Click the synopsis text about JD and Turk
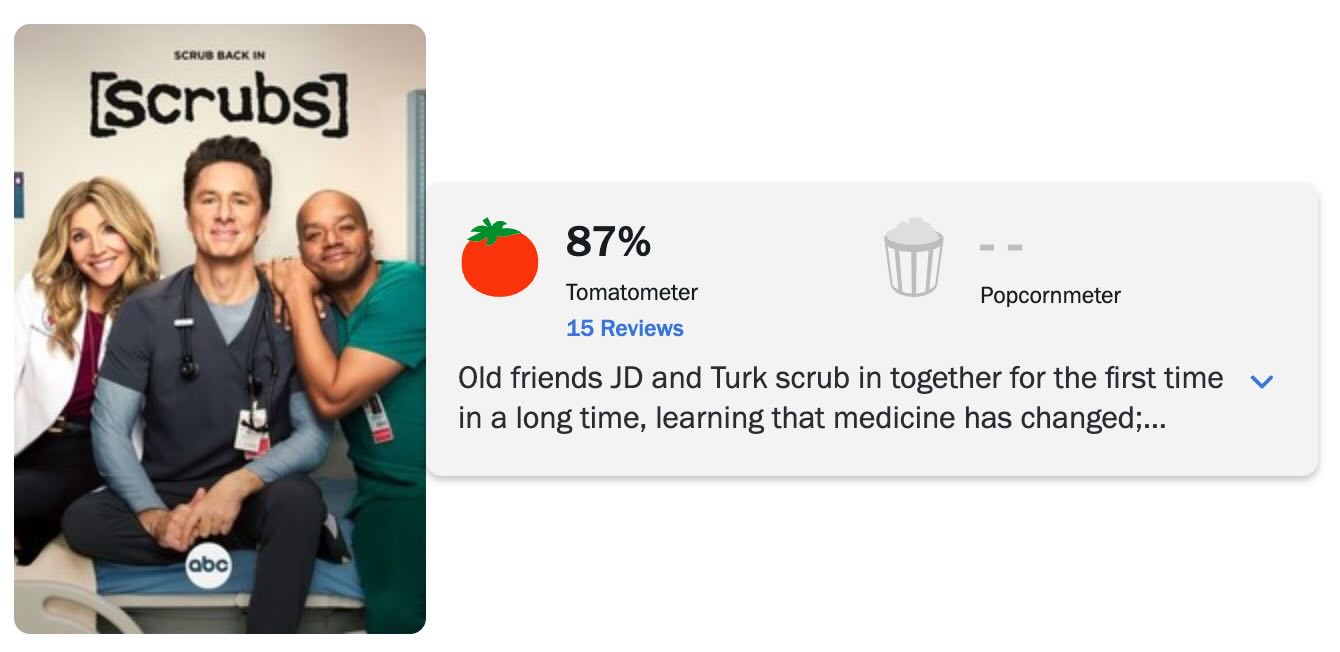The width and height of the screenshot is (1340, 652). coord(840,378)
